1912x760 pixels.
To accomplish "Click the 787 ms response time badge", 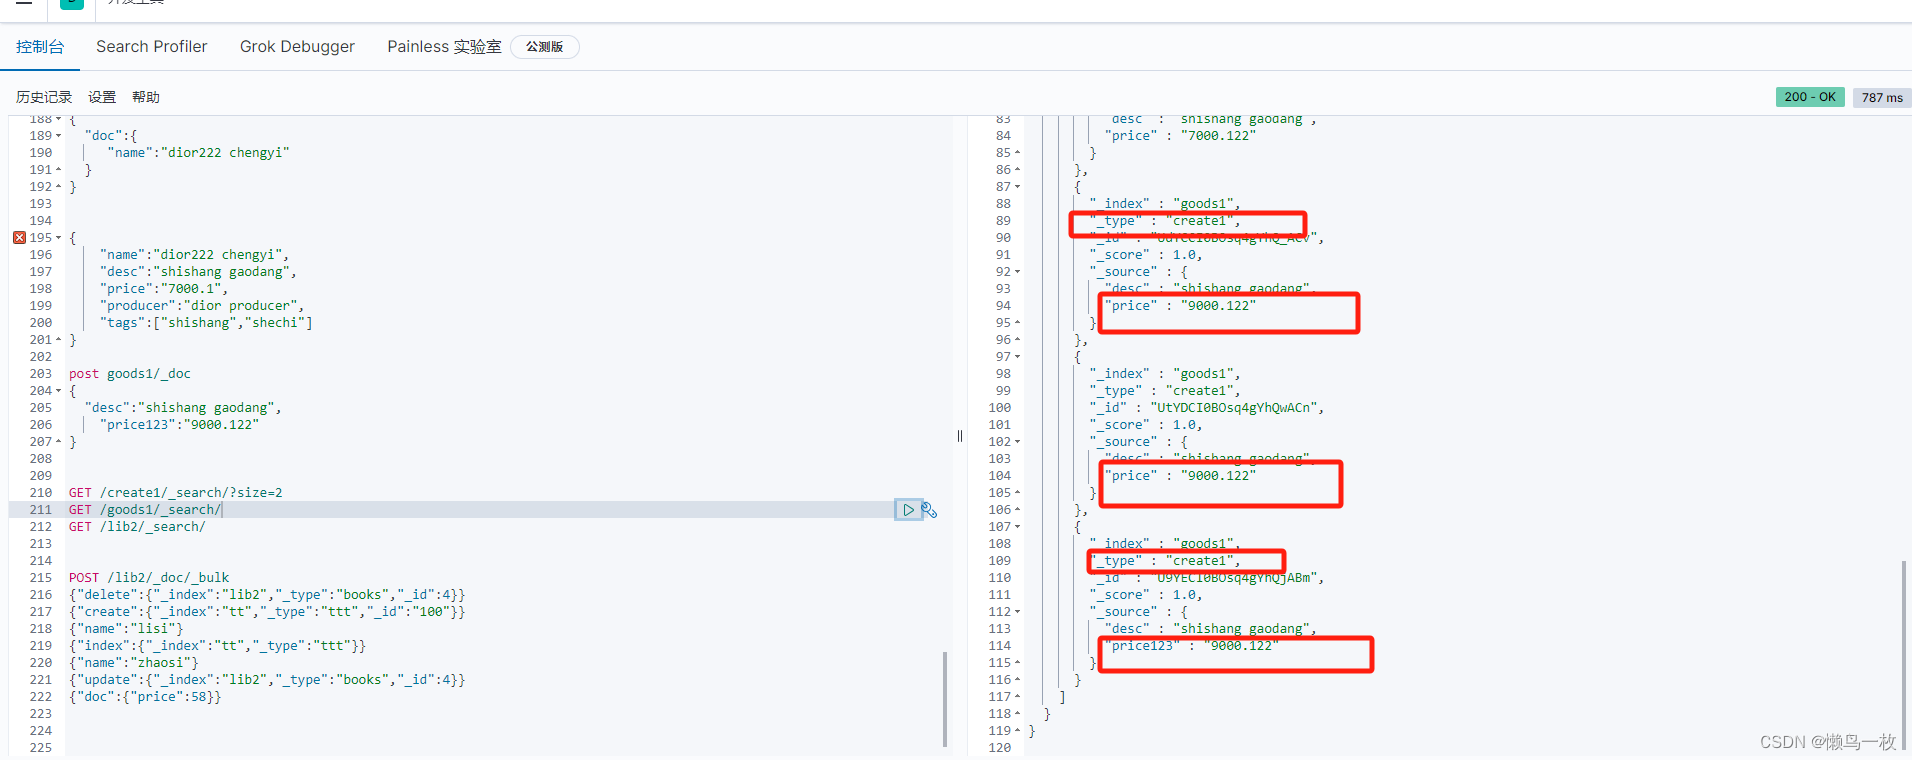I will (1882, 97).
